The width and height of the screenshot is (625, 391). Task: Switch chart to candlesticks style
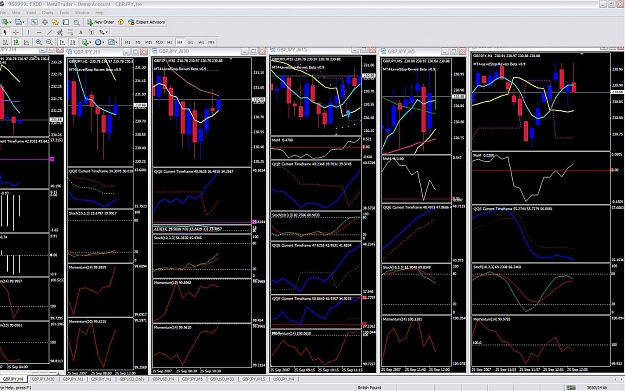click(16, 42)
